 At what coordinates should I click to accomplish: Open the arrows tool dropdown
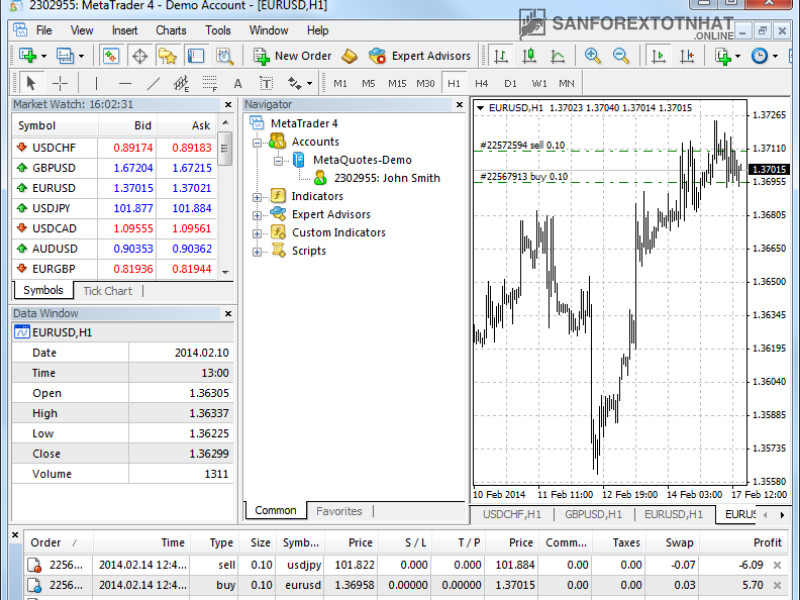(309, 83)
